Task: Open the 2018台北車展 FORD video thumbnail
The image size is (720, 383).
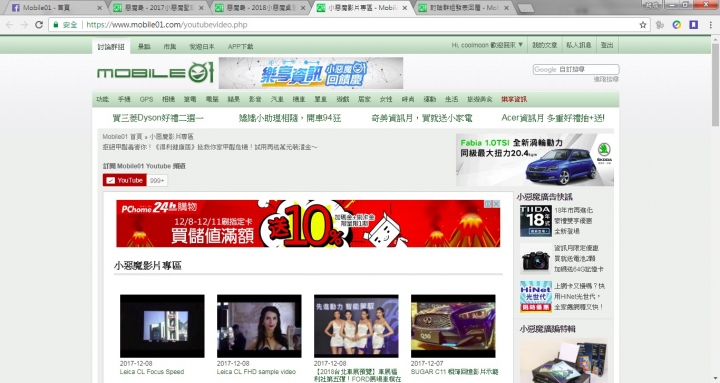Action: (x=356, y=326)
